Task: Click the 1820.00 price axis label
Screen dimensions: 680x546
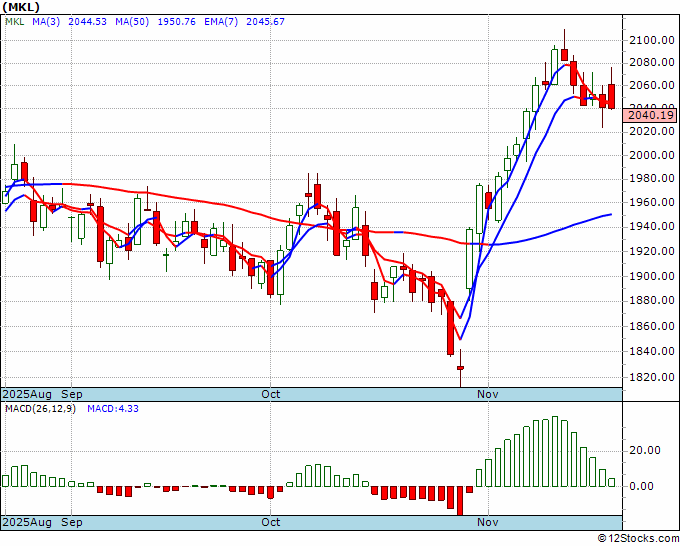Action: click(652, 377)
